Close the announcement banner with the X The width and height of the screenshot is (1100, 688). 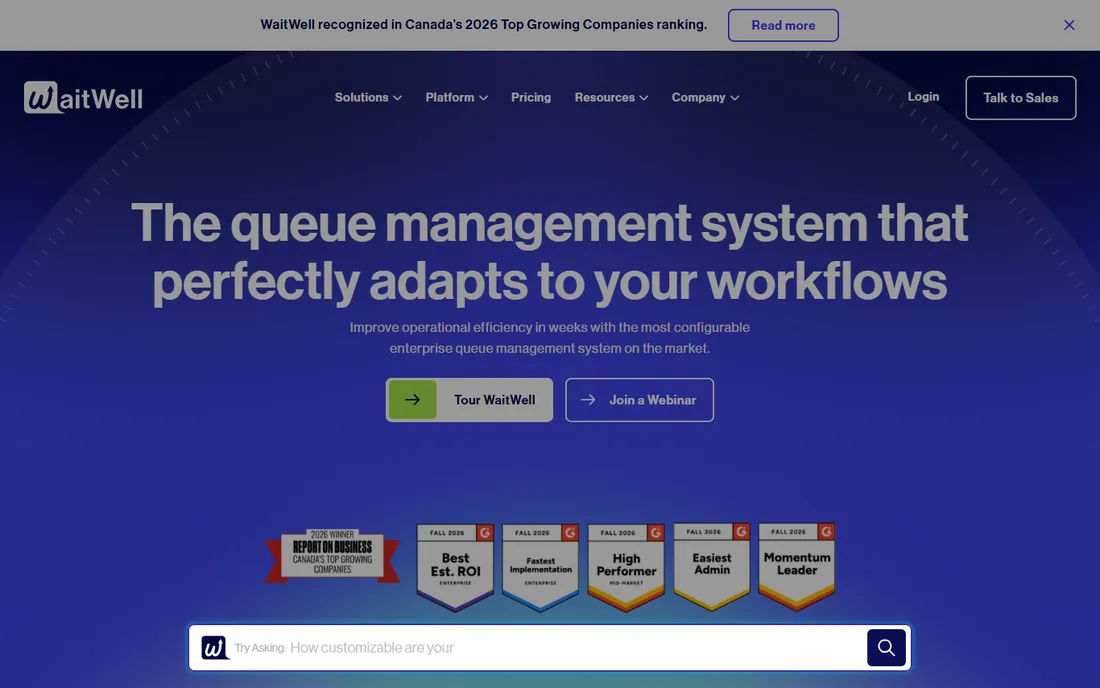1068,25
